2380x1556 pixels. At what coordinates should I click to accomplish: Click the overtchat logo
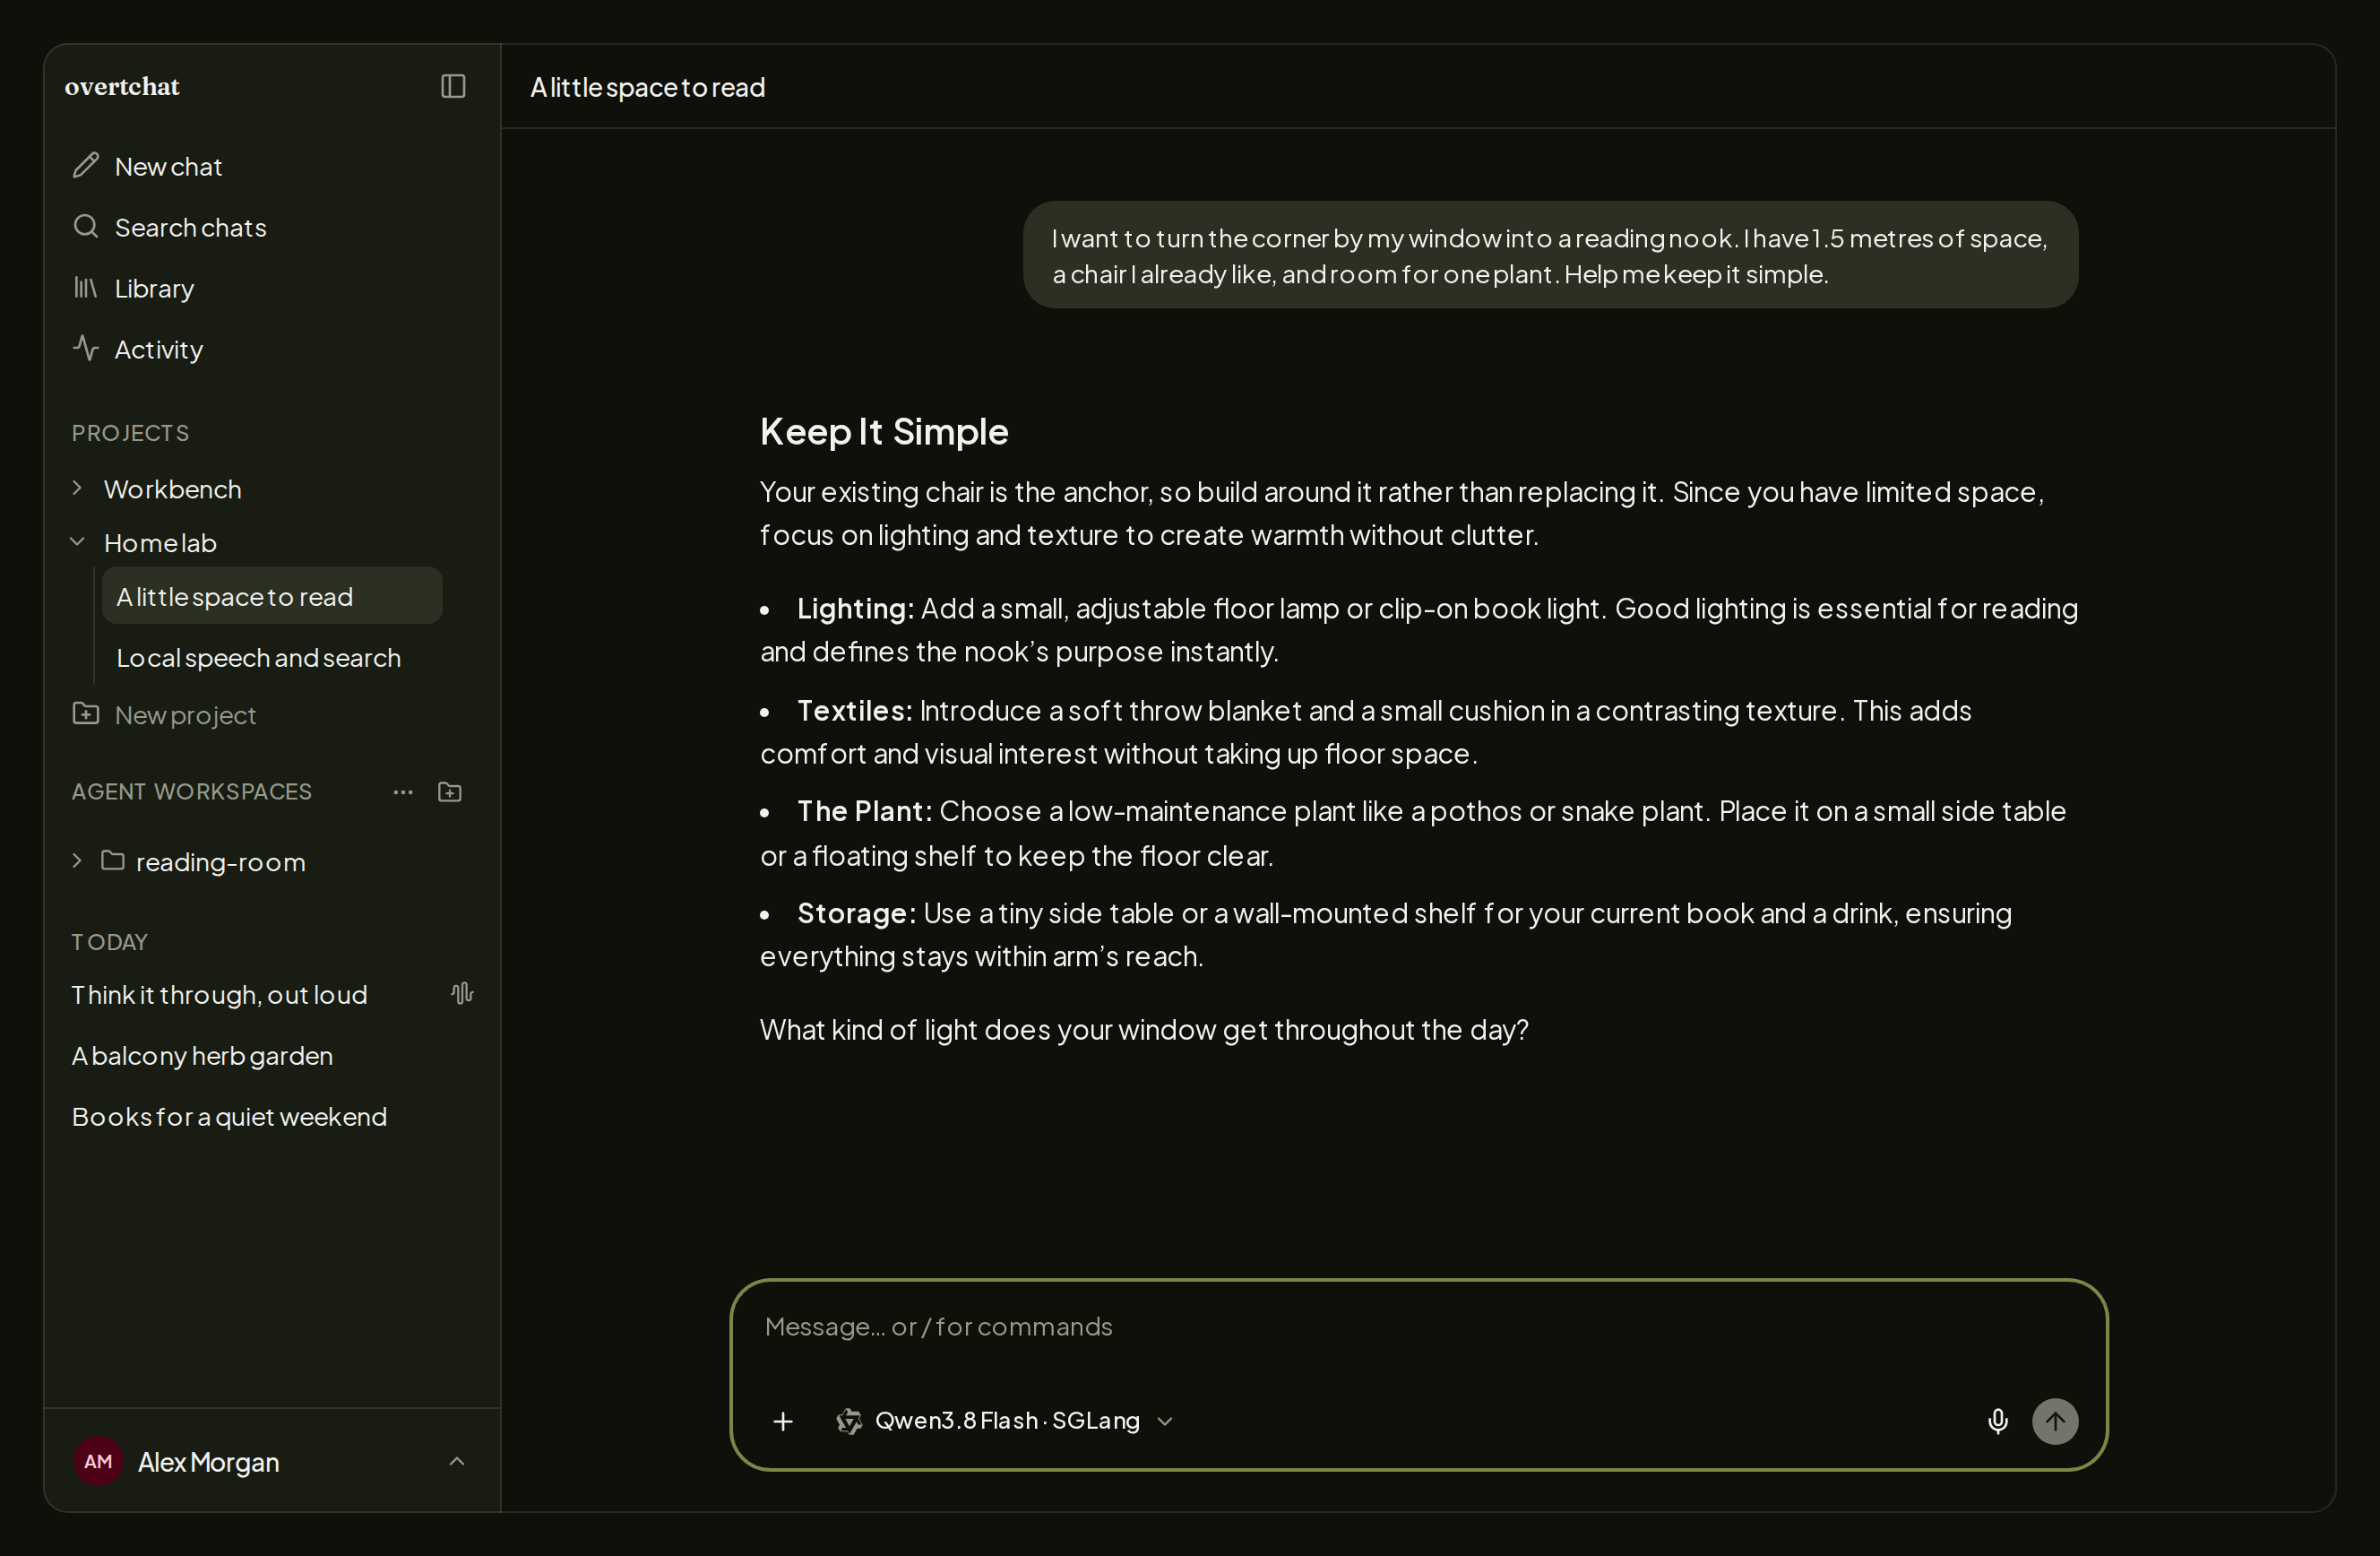coord(122,86)
